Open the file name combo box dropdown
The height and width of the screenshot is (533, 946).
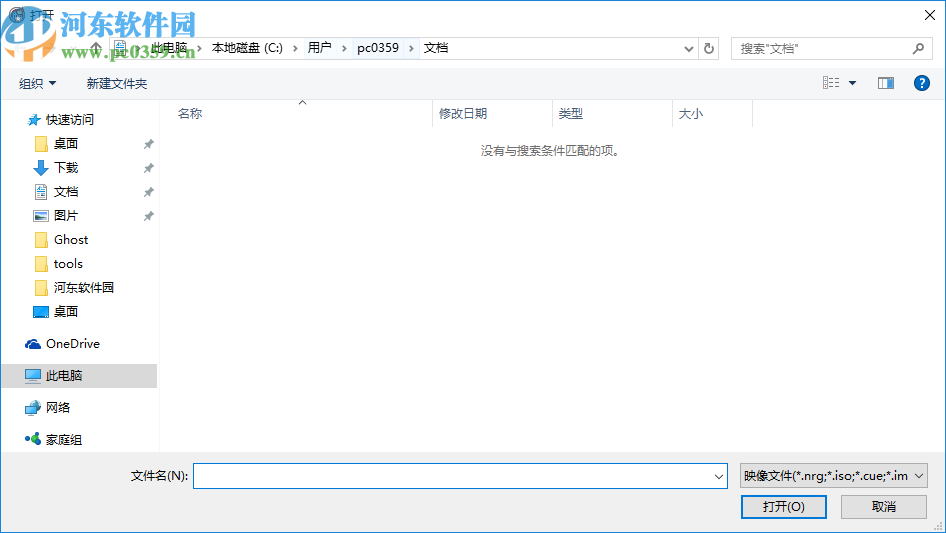(719, 476)
